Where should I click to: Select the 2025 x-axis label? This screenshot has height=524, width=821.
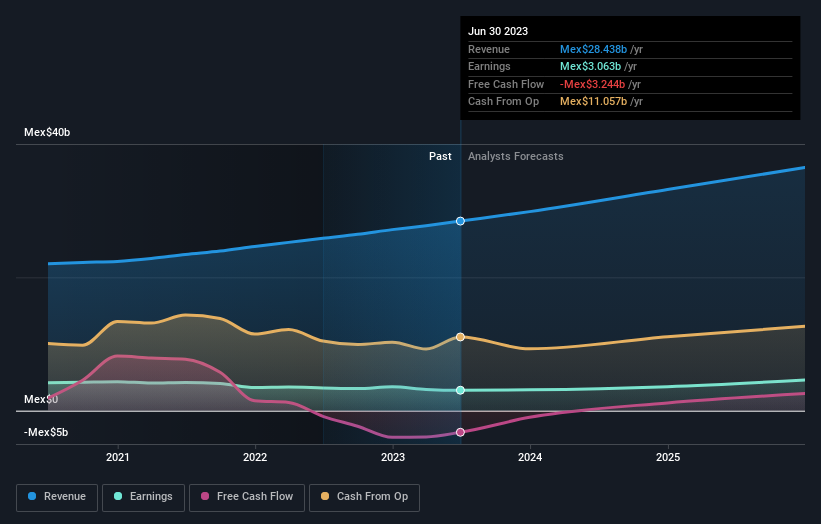[668, 457]
